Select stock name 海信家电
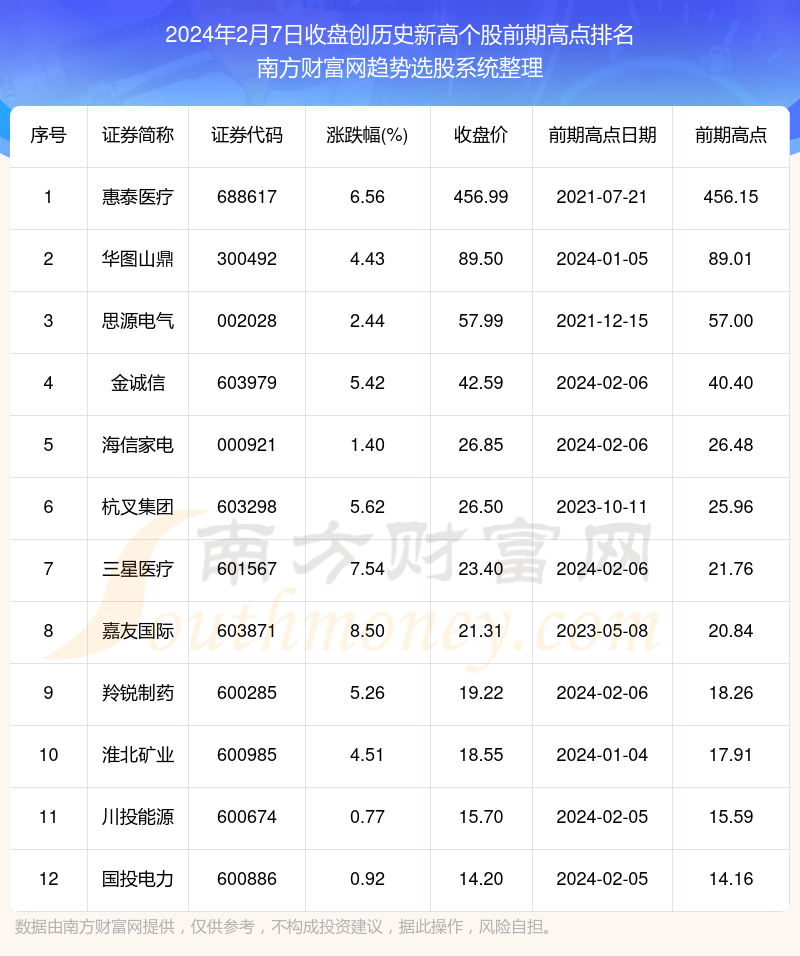This screenshot has width=800, height=956. pyautogui.click(x=138, y=444)
